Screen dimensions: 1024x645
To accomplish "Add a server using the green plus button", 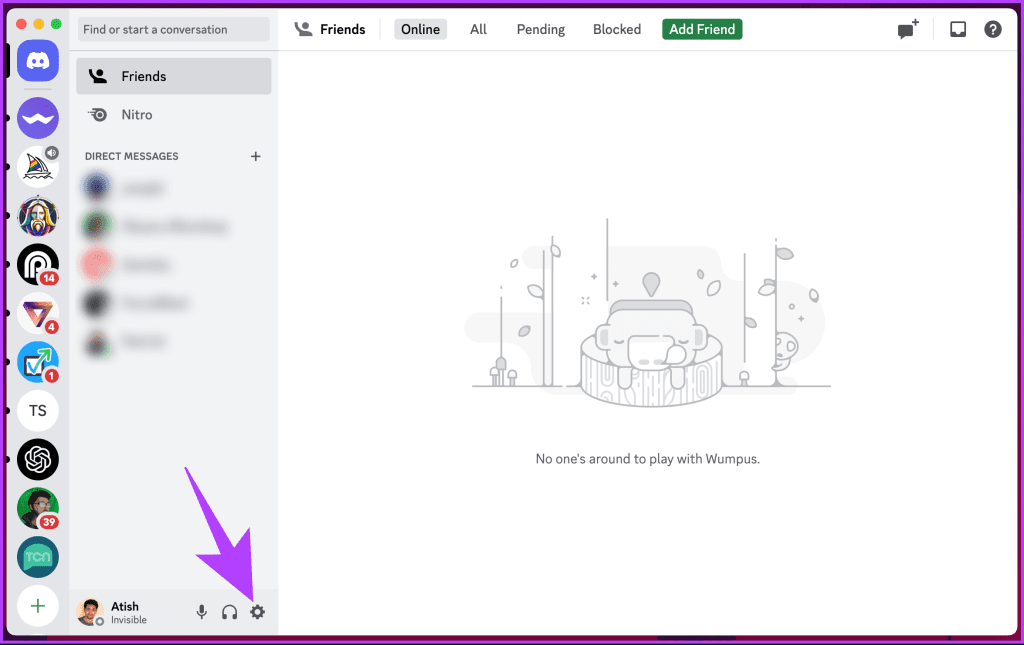I will coord(38,605).
